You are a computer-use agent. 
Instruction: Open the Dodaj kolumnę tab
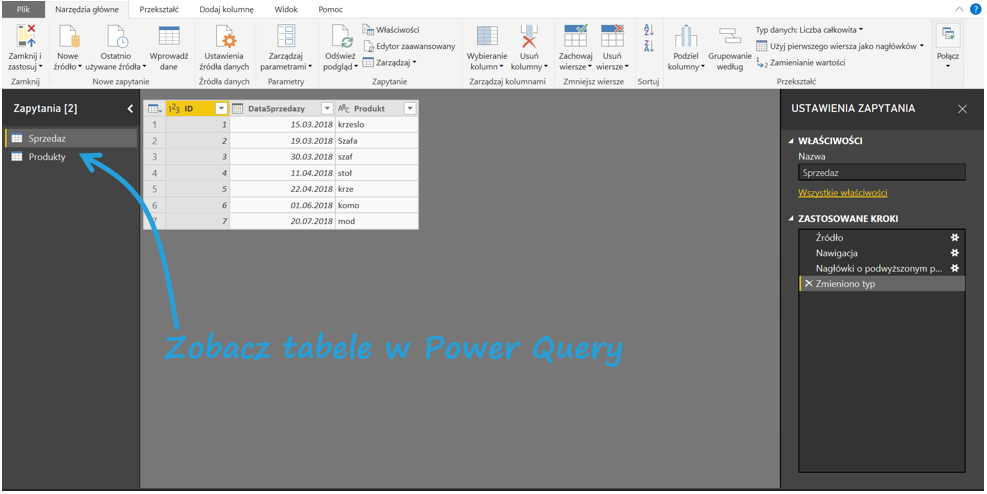pyautogui.click(x=226, y=9)
